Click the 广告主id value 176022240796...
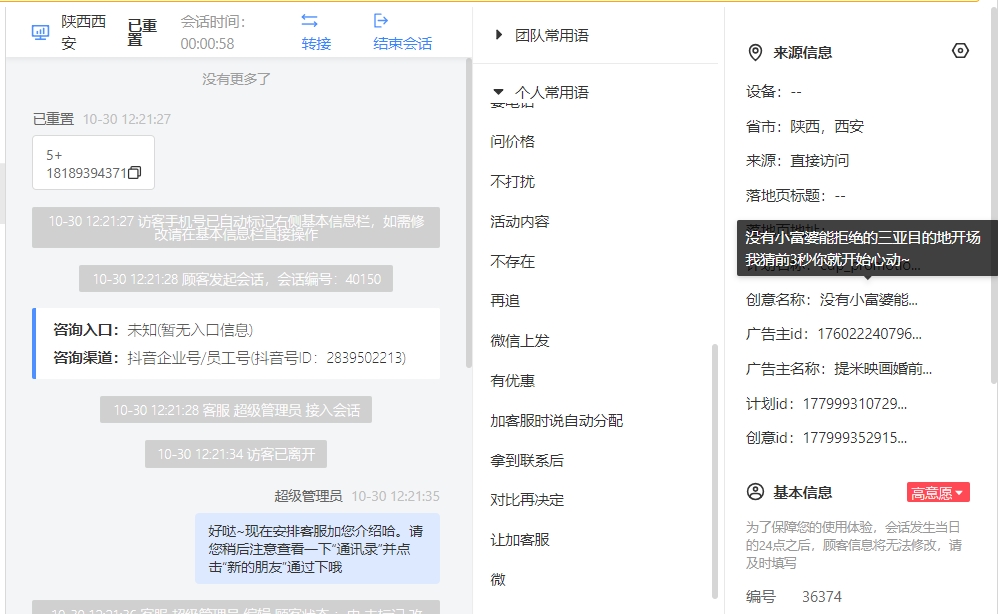The width and height of the screenshot is (998, 614). click(x=869, y=333)
